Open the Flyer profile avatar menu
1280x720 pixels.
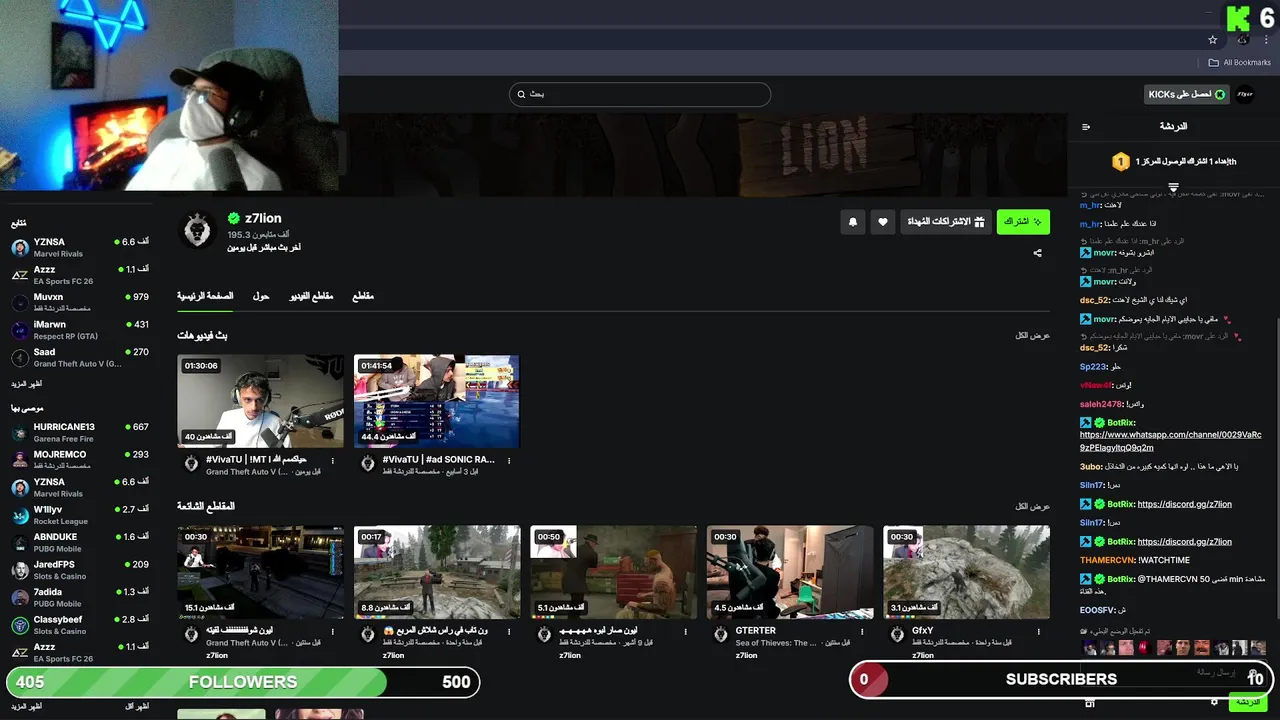[1245, 94]
